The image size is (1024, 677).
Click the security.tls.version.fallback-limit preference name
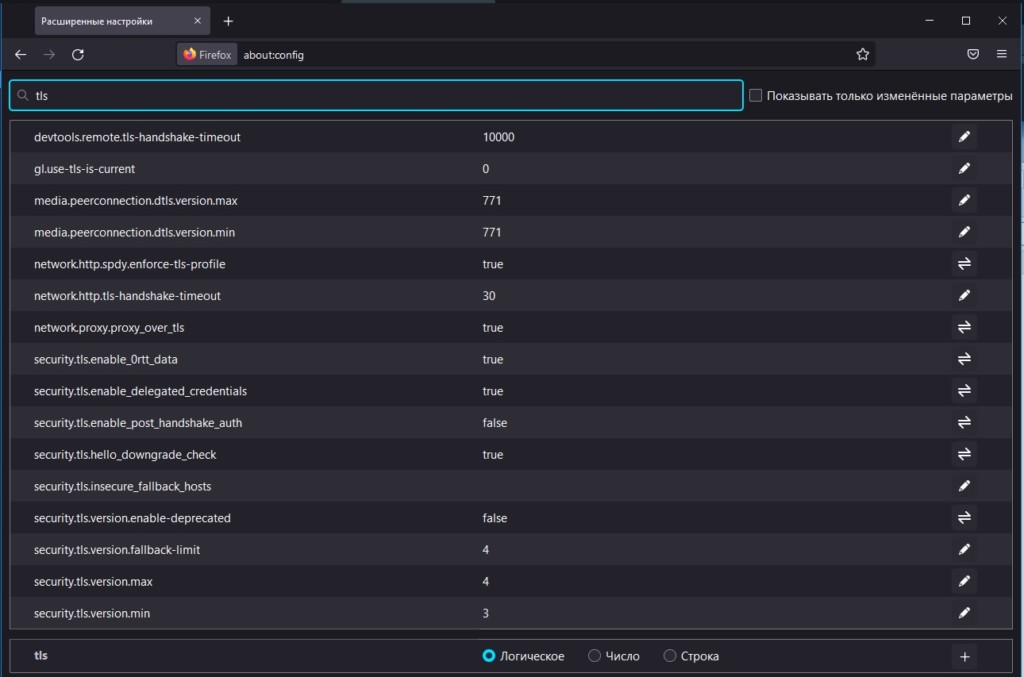click(x=117, y=550)
